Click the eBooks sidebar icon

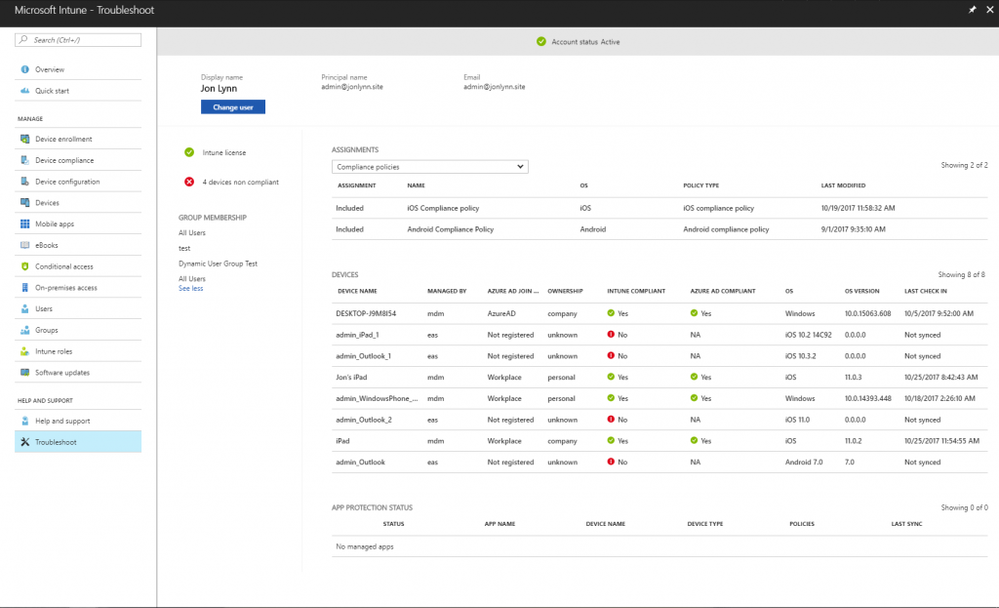point(26,245)
